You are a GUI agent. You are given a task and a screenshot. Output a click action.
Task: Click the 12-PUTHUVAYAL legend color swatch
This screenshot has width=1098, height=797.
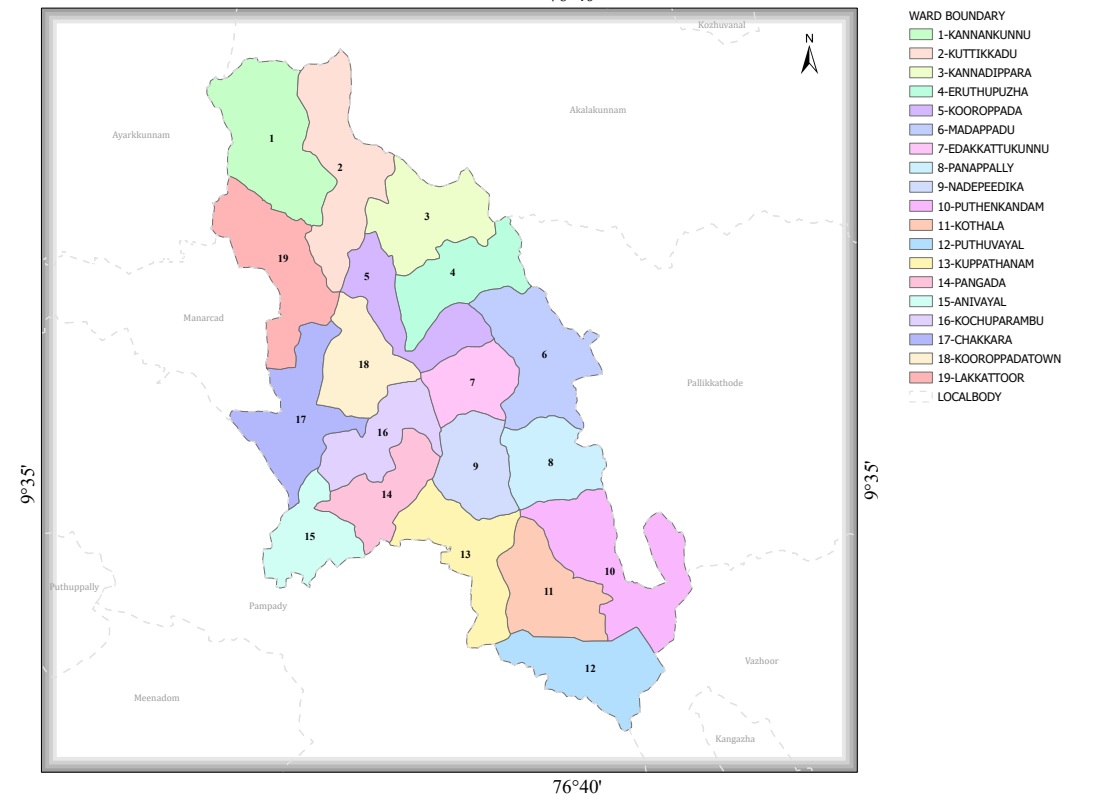[x=921, y=244]
